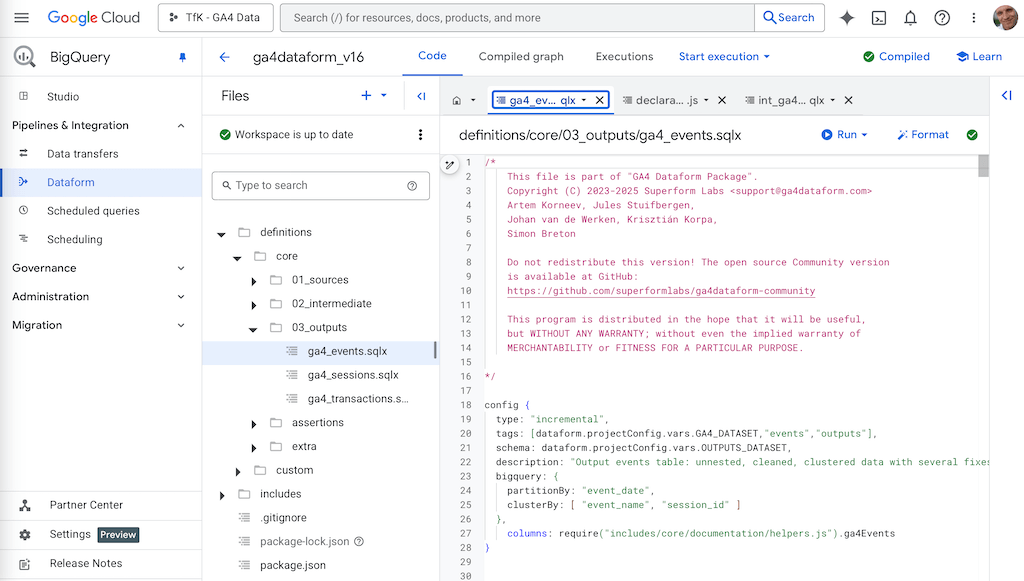Screen dimensions: 1024x581
Task: Open Partner Center
Action: point(86,505)
